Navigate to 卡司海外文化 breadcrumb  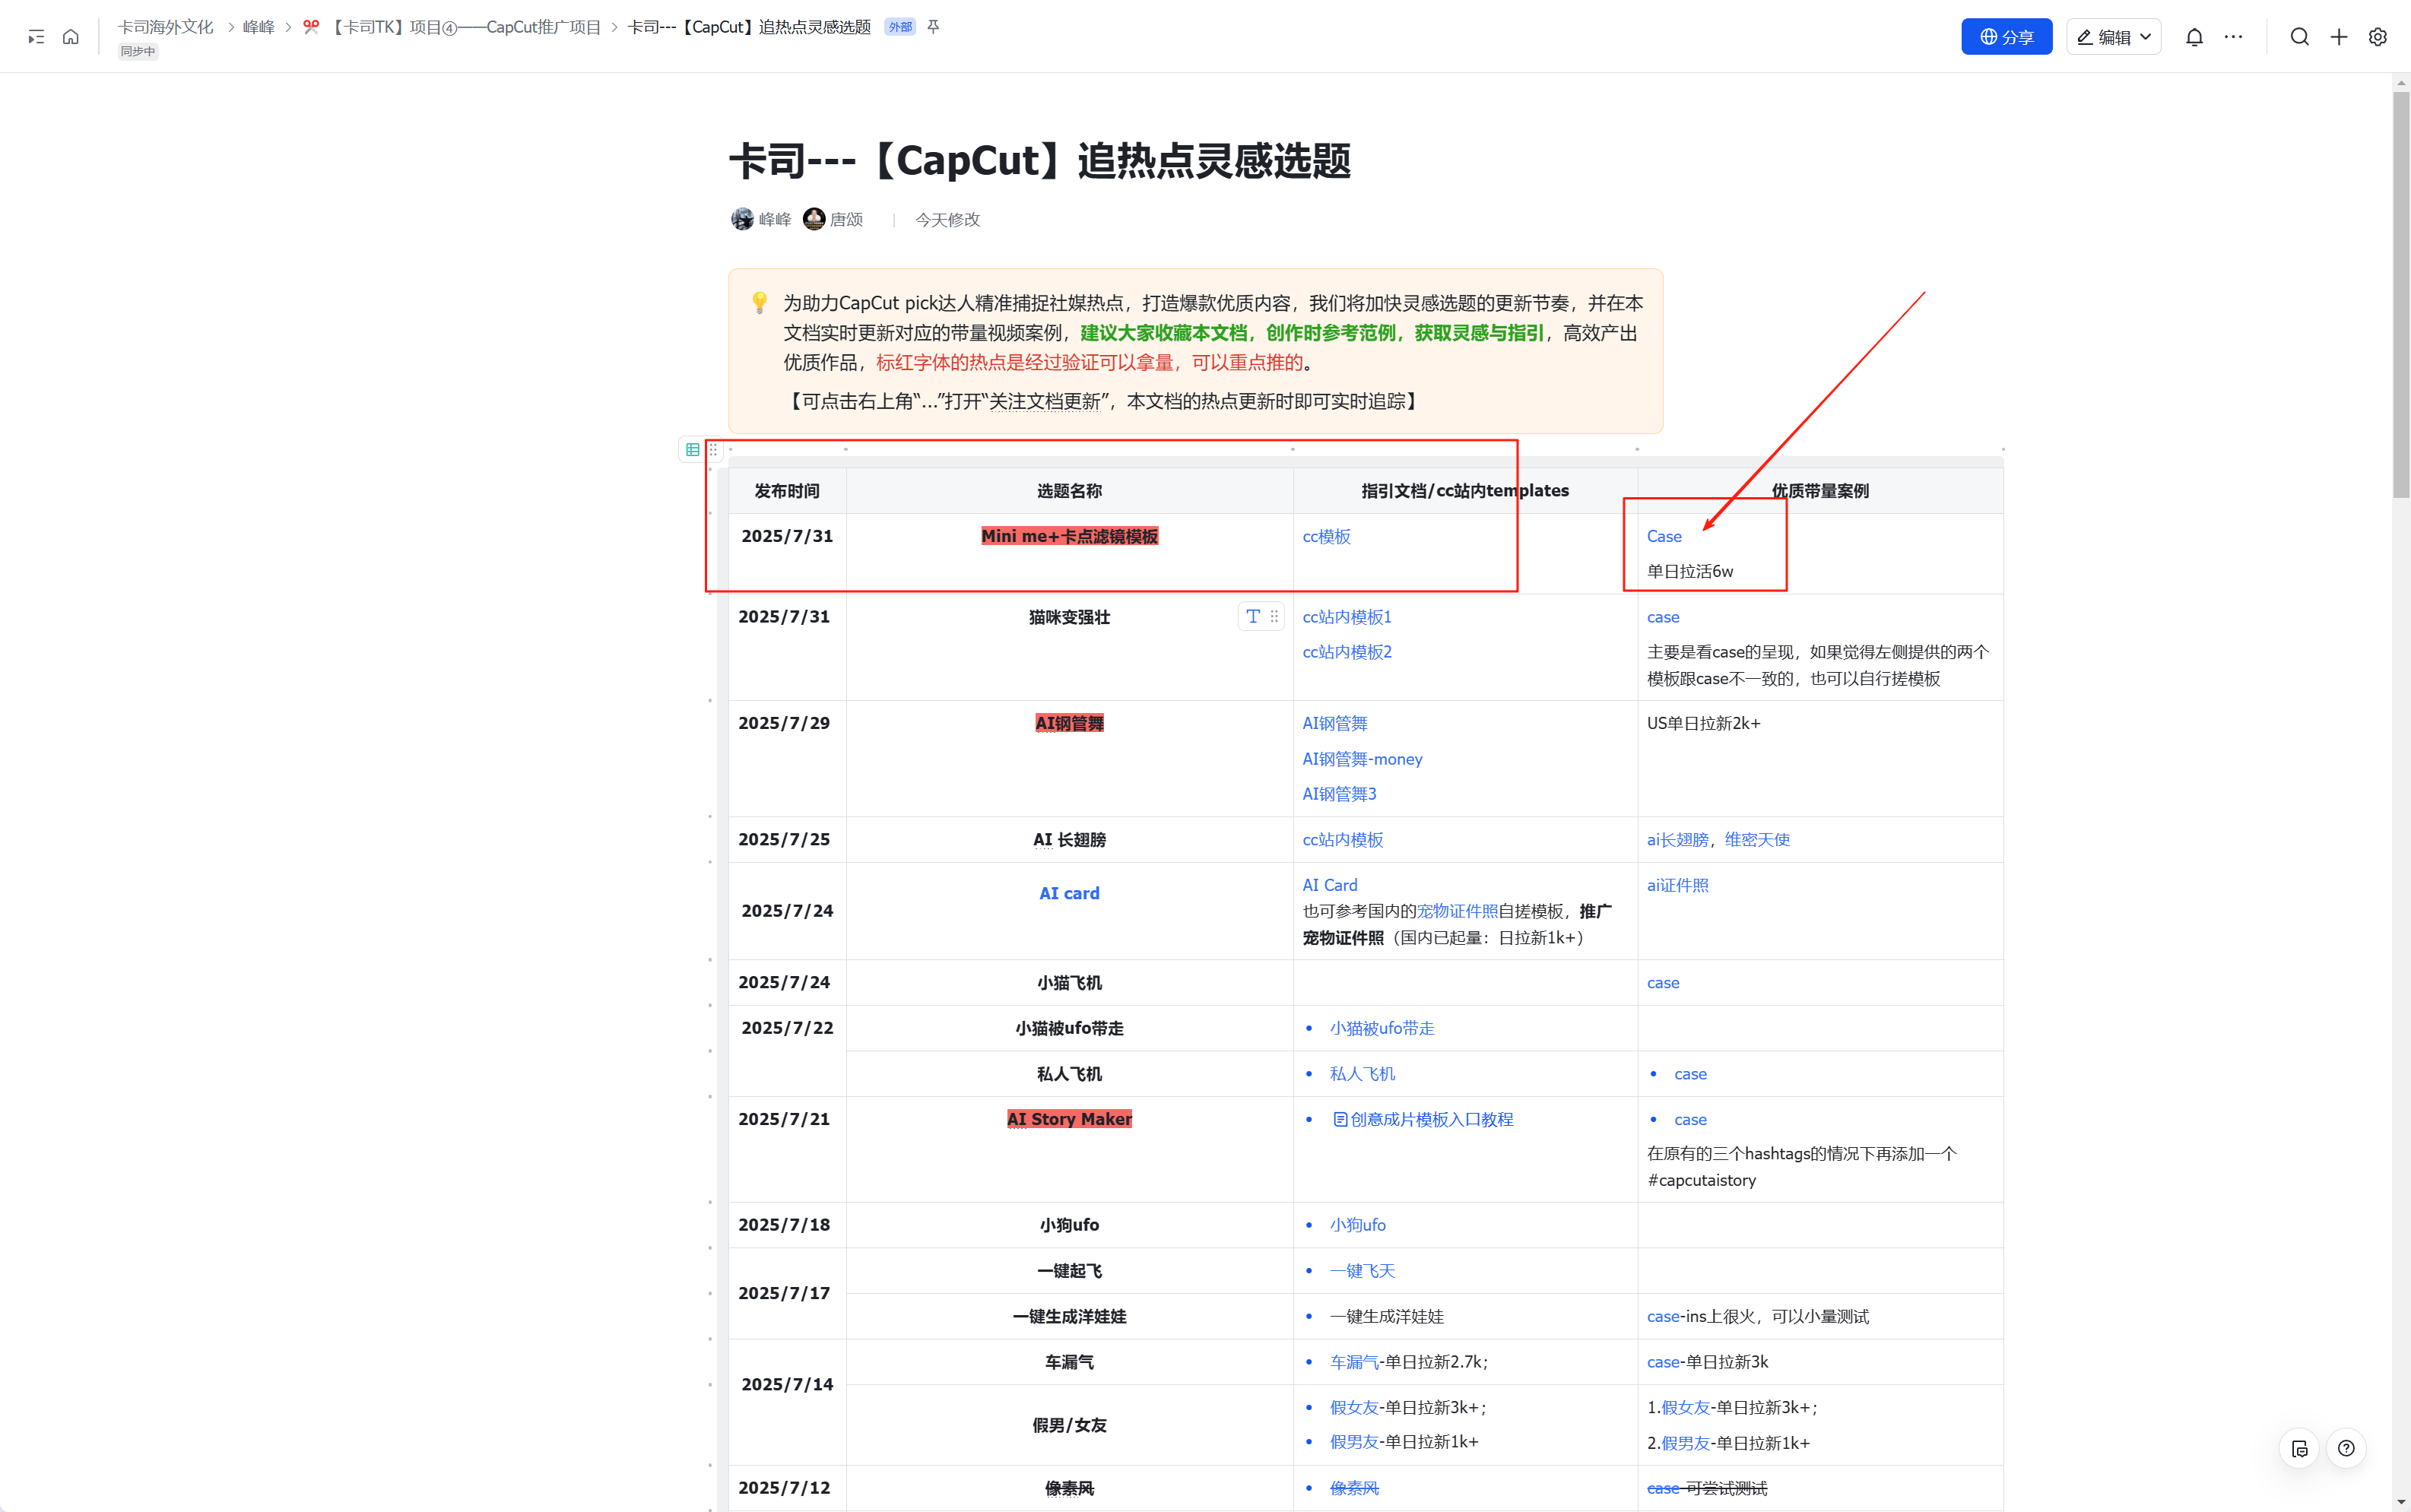(x=166, y=27)
